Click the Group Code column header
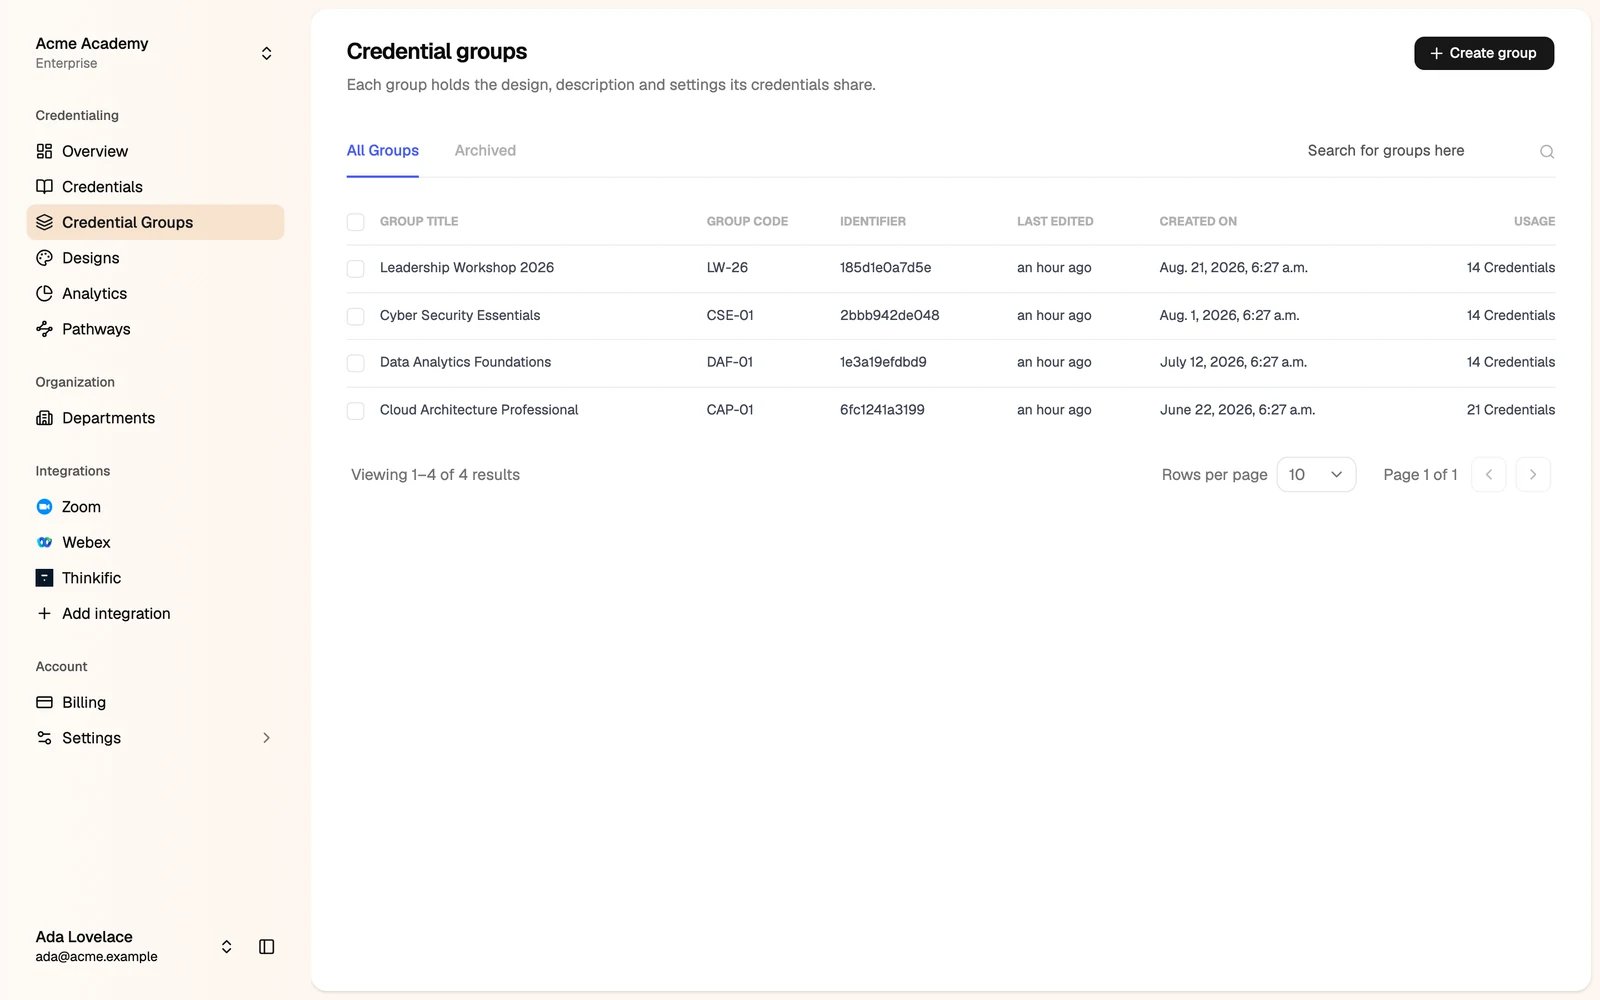1600x1000 pixels. (747, 222)
